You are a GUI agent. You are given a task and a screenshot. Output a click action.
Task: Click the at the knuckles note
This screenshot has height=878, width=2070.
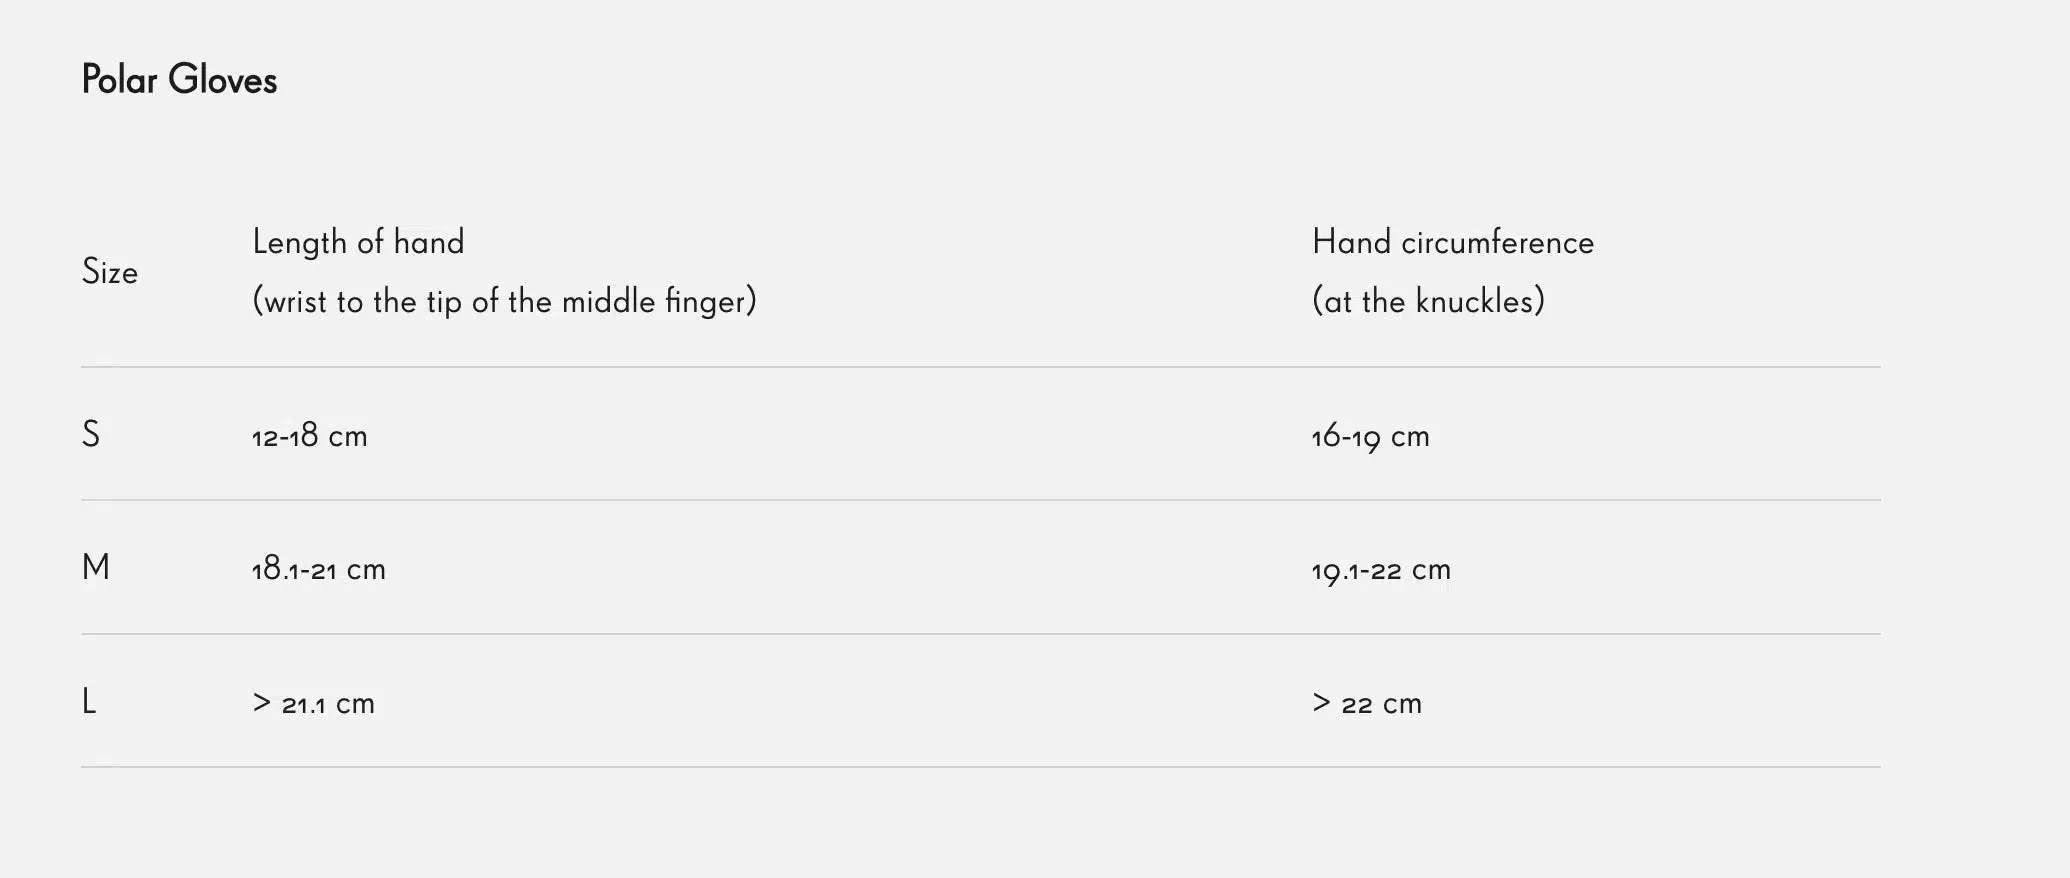tap(1428, 301)
